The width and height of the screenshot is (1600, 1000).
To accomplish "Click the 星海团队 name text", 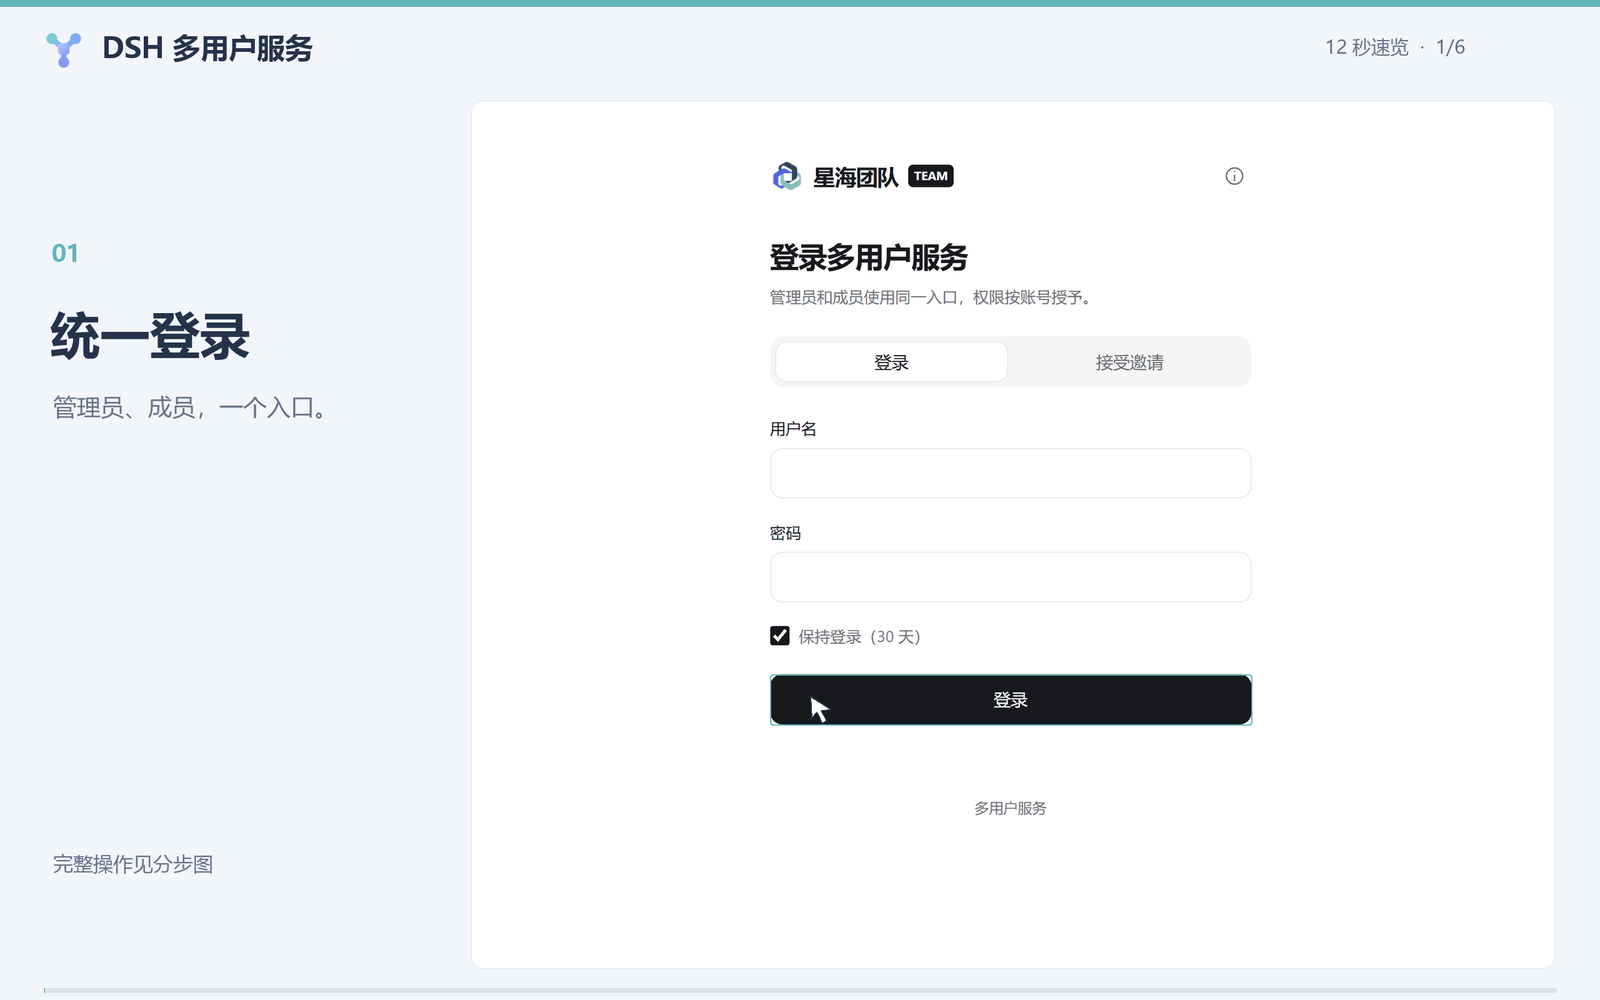I will tap(855, 177).
